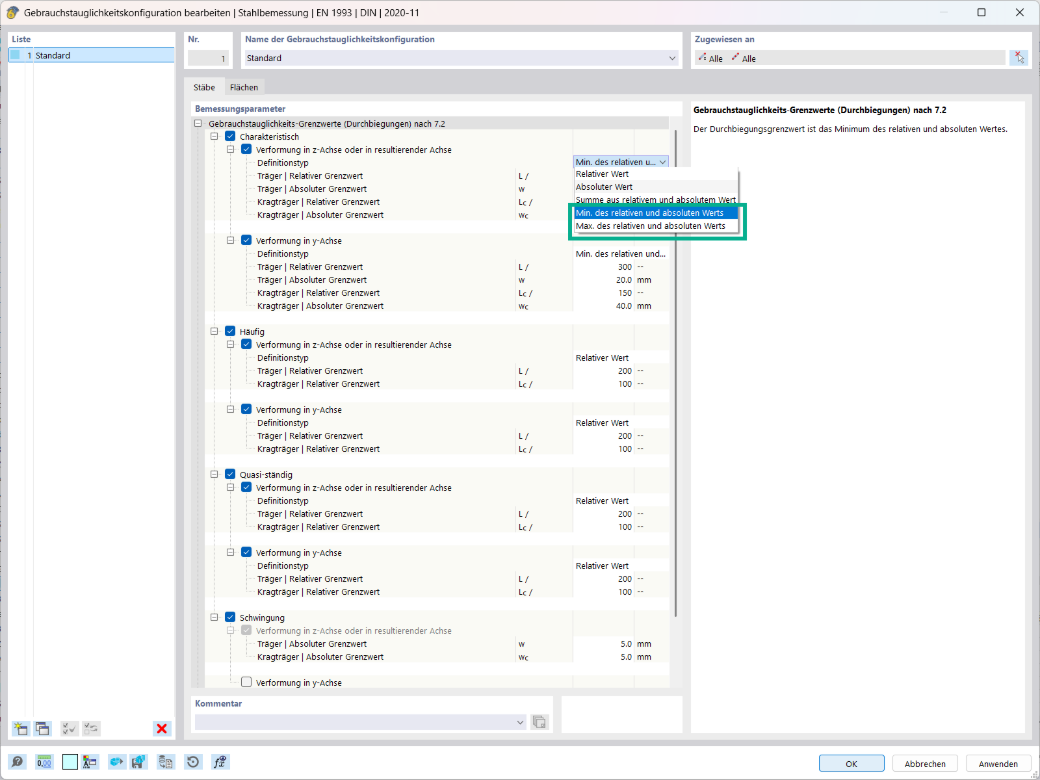Click the vertical scrollbar of Bemessungsparameter
The width and height of the screenshot is (1040, 780).
(676, 371)
